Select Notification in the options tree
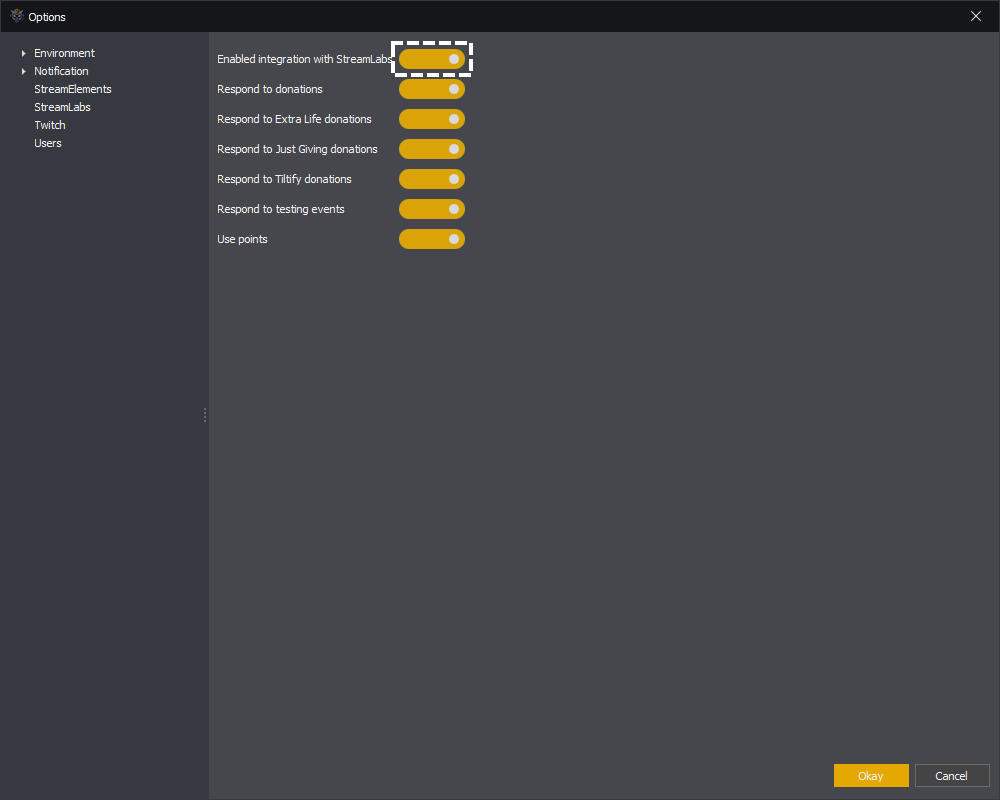 [61, 71]
